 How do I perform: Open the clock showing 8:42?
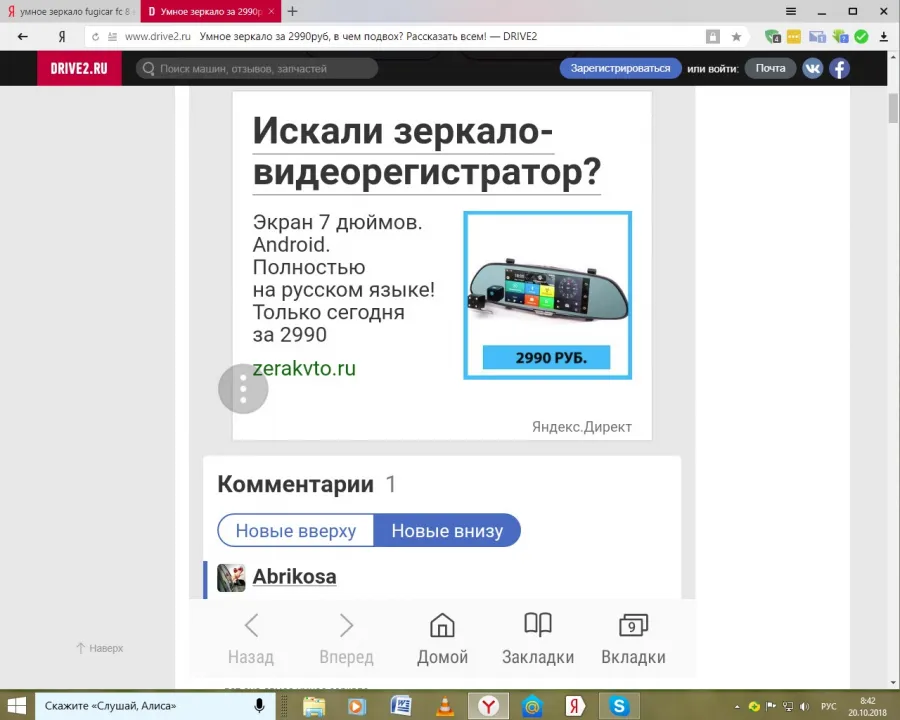[x=867, y=706]
